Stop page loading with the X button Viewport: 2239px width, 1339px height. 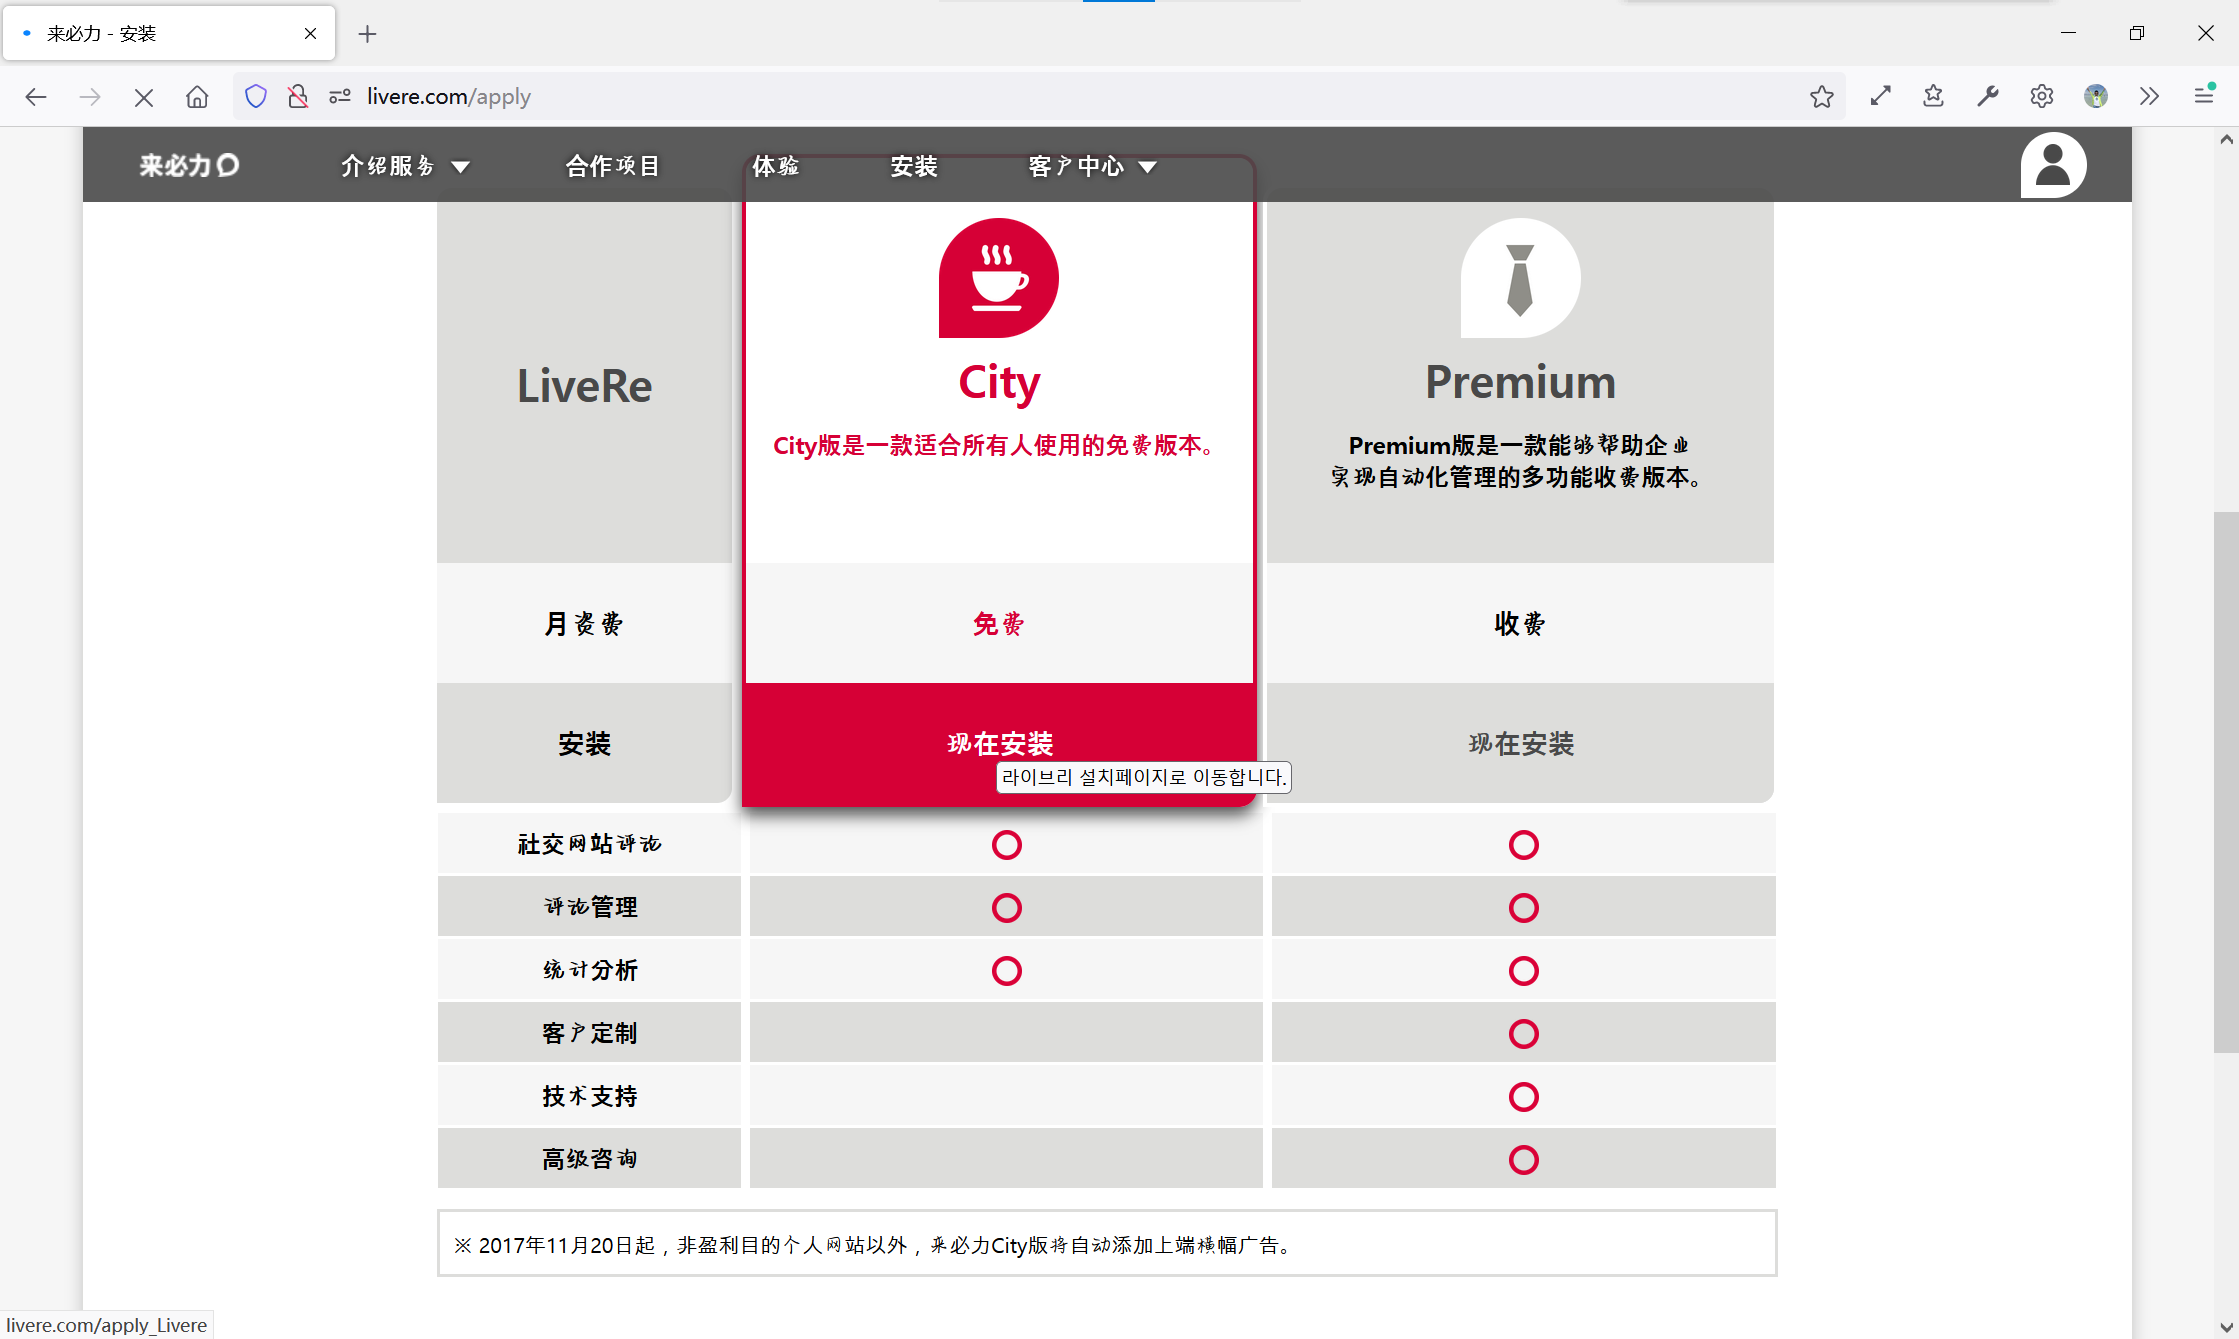[143, 97]
